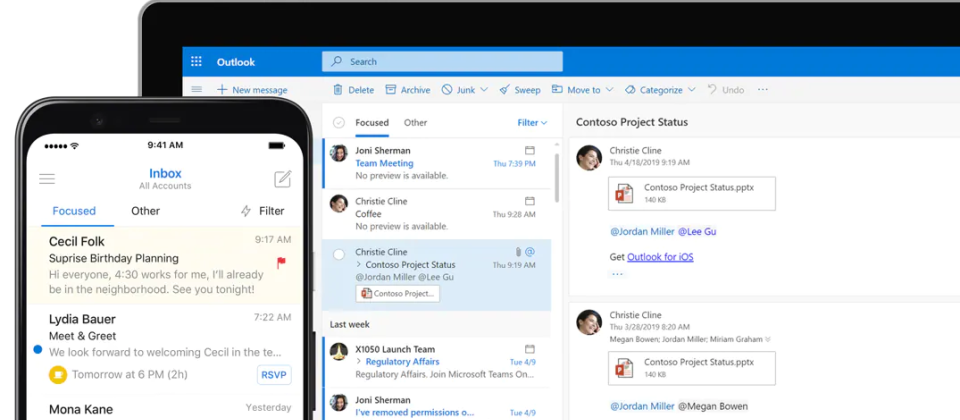Viewport: 960px width, 420px height.
Task: Expand the Contoso Project Status conversation chevron
Action: (359, 265)
